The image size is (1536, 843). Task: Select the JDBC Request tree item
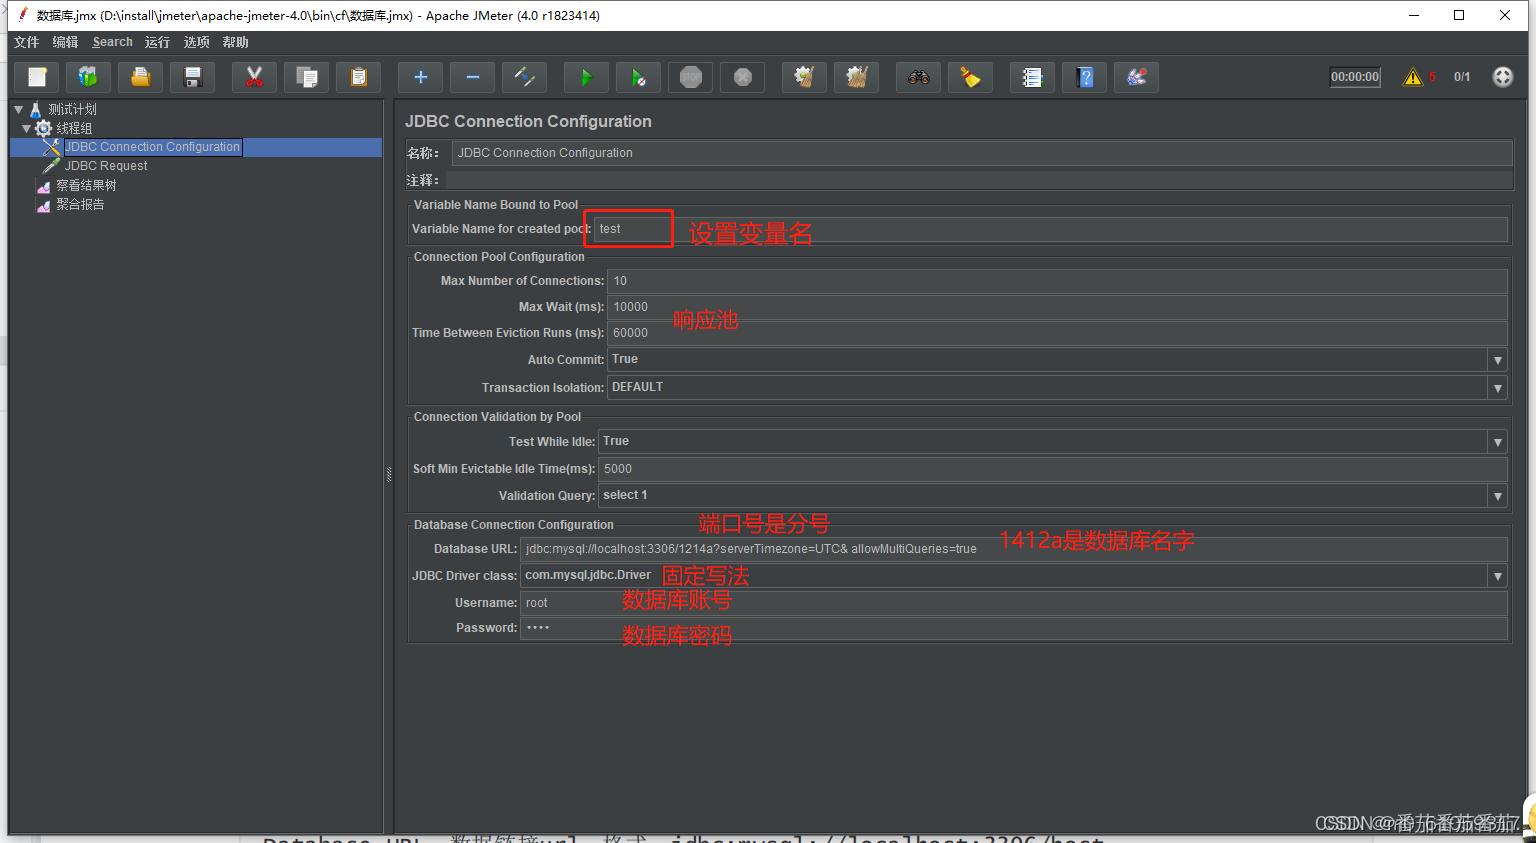[x=106, y=166]
